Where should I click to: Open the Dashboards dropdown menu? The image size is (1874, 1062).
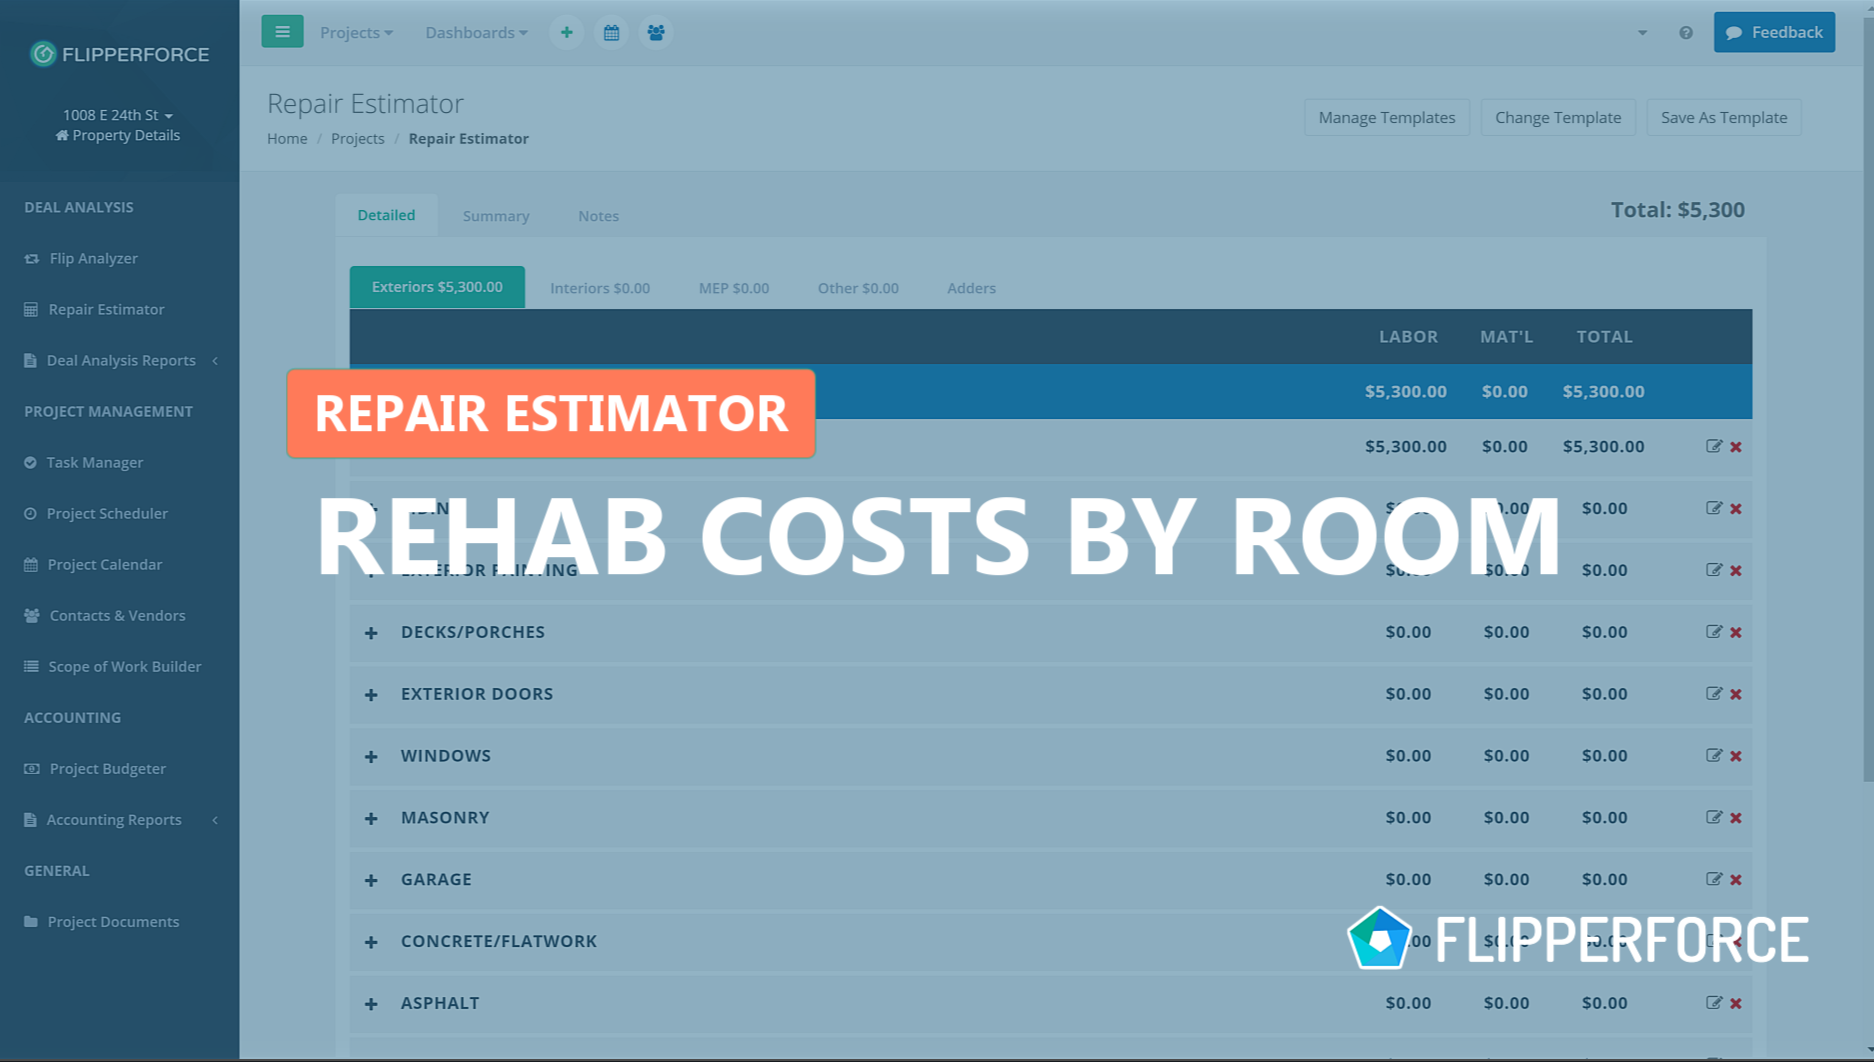(x=476, y=32)
